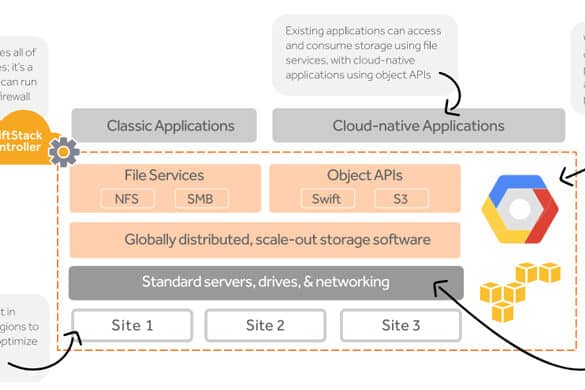Screen dimensions: 585x390
Task: Select the Site 2 box
Action: coord(265,325)
